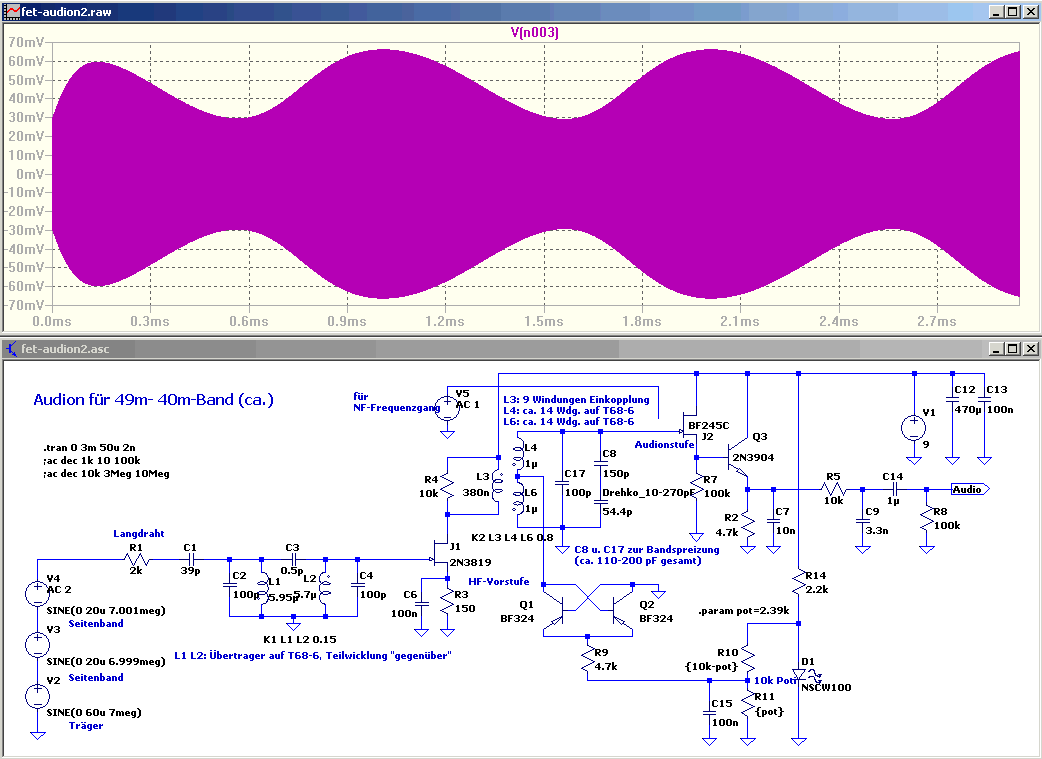
Task: Click the Audion für 49m- 40m-Band title text
Action: (154, 399)
